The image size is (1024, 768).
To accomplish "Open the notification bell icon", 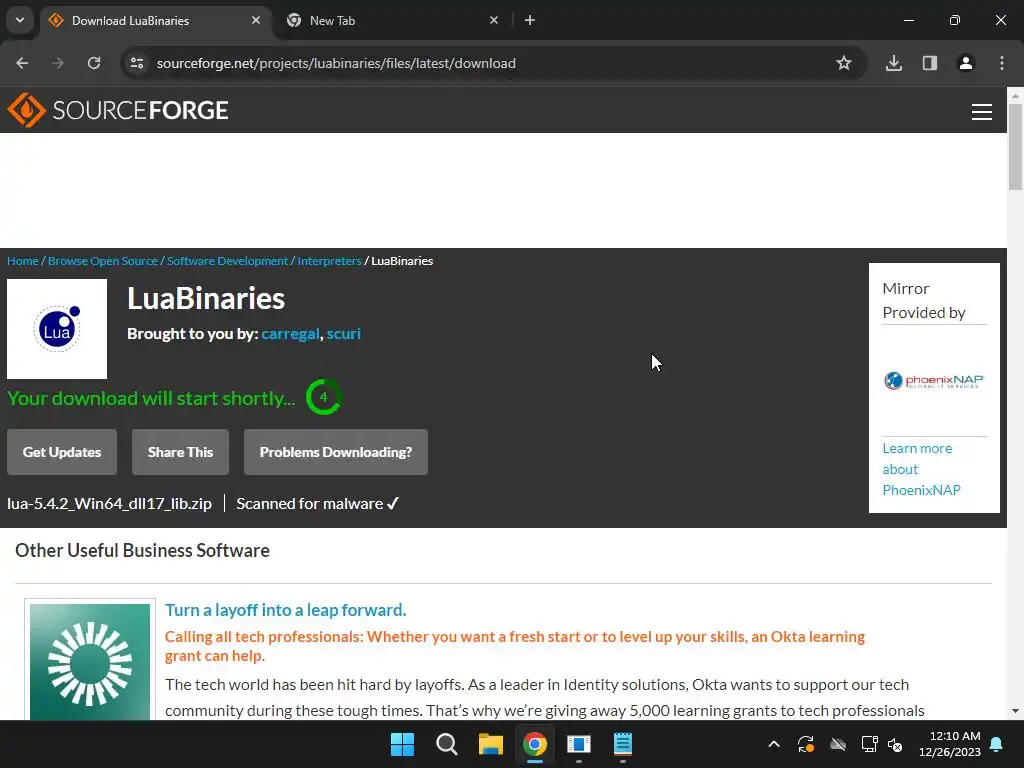I will (997, 744).
